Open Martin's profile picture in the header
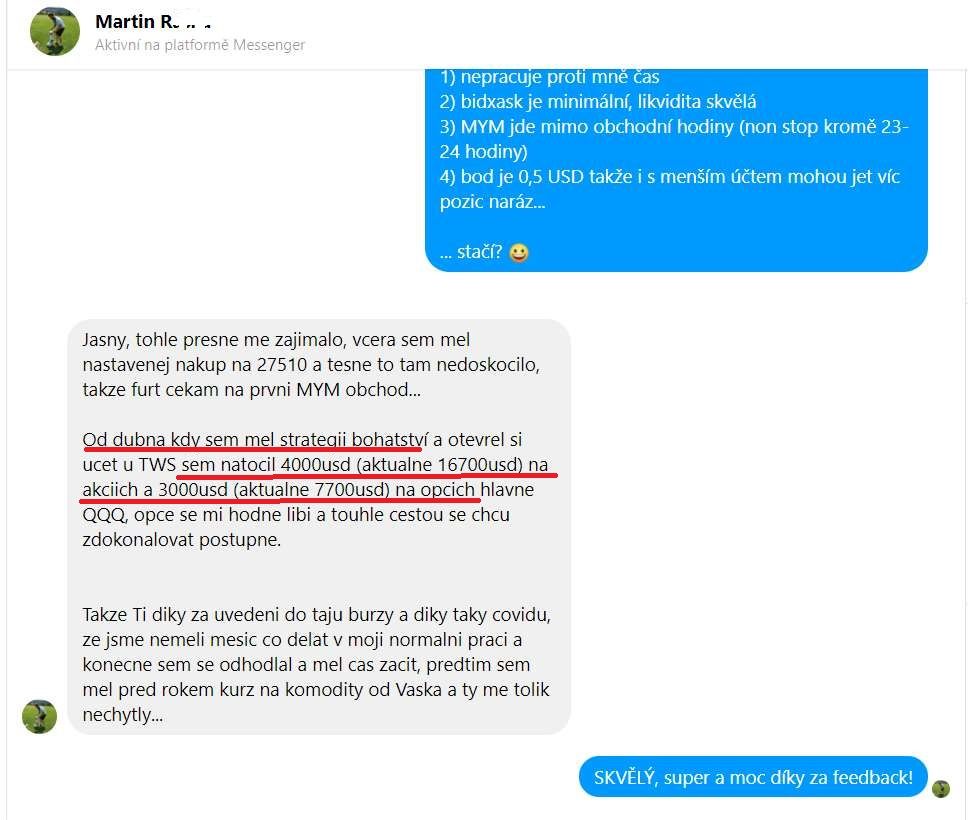The image size is (968, 820). click(x=55, y=31)
